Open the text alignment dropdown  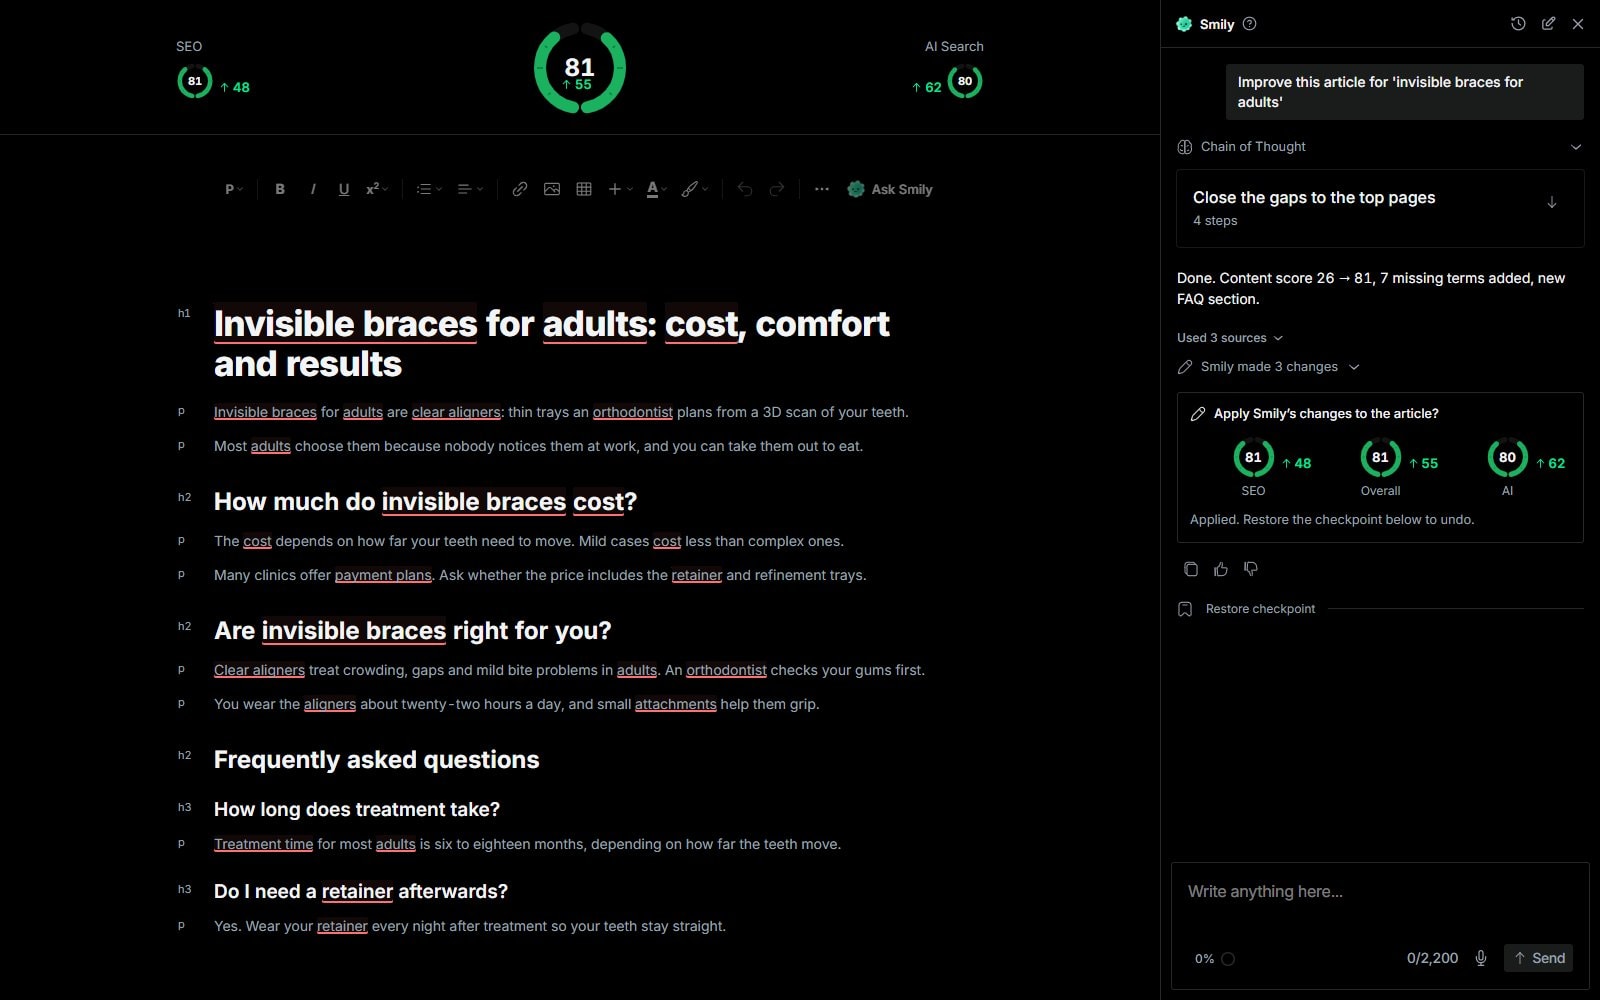(x=470, y=189)
